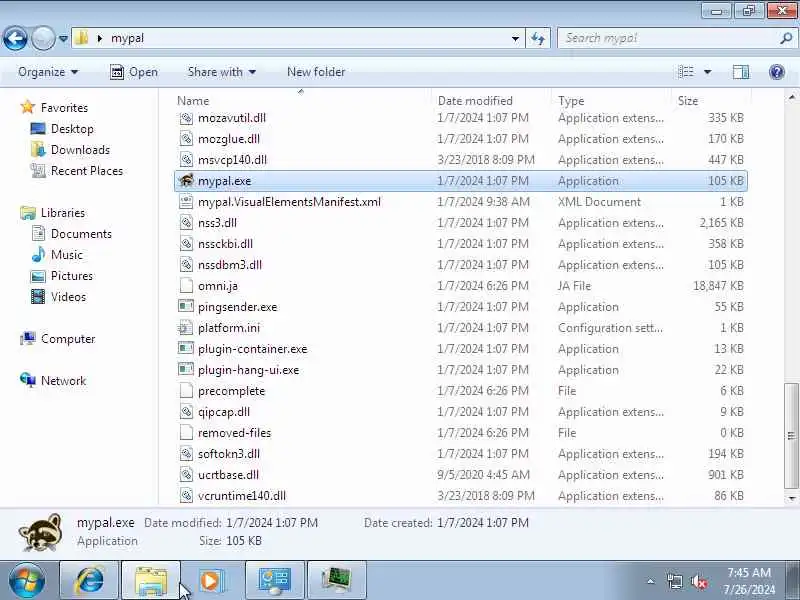Viewport: 800px width, 600px height.
Task: Select removed-files file icon
Action: (186, 433)
